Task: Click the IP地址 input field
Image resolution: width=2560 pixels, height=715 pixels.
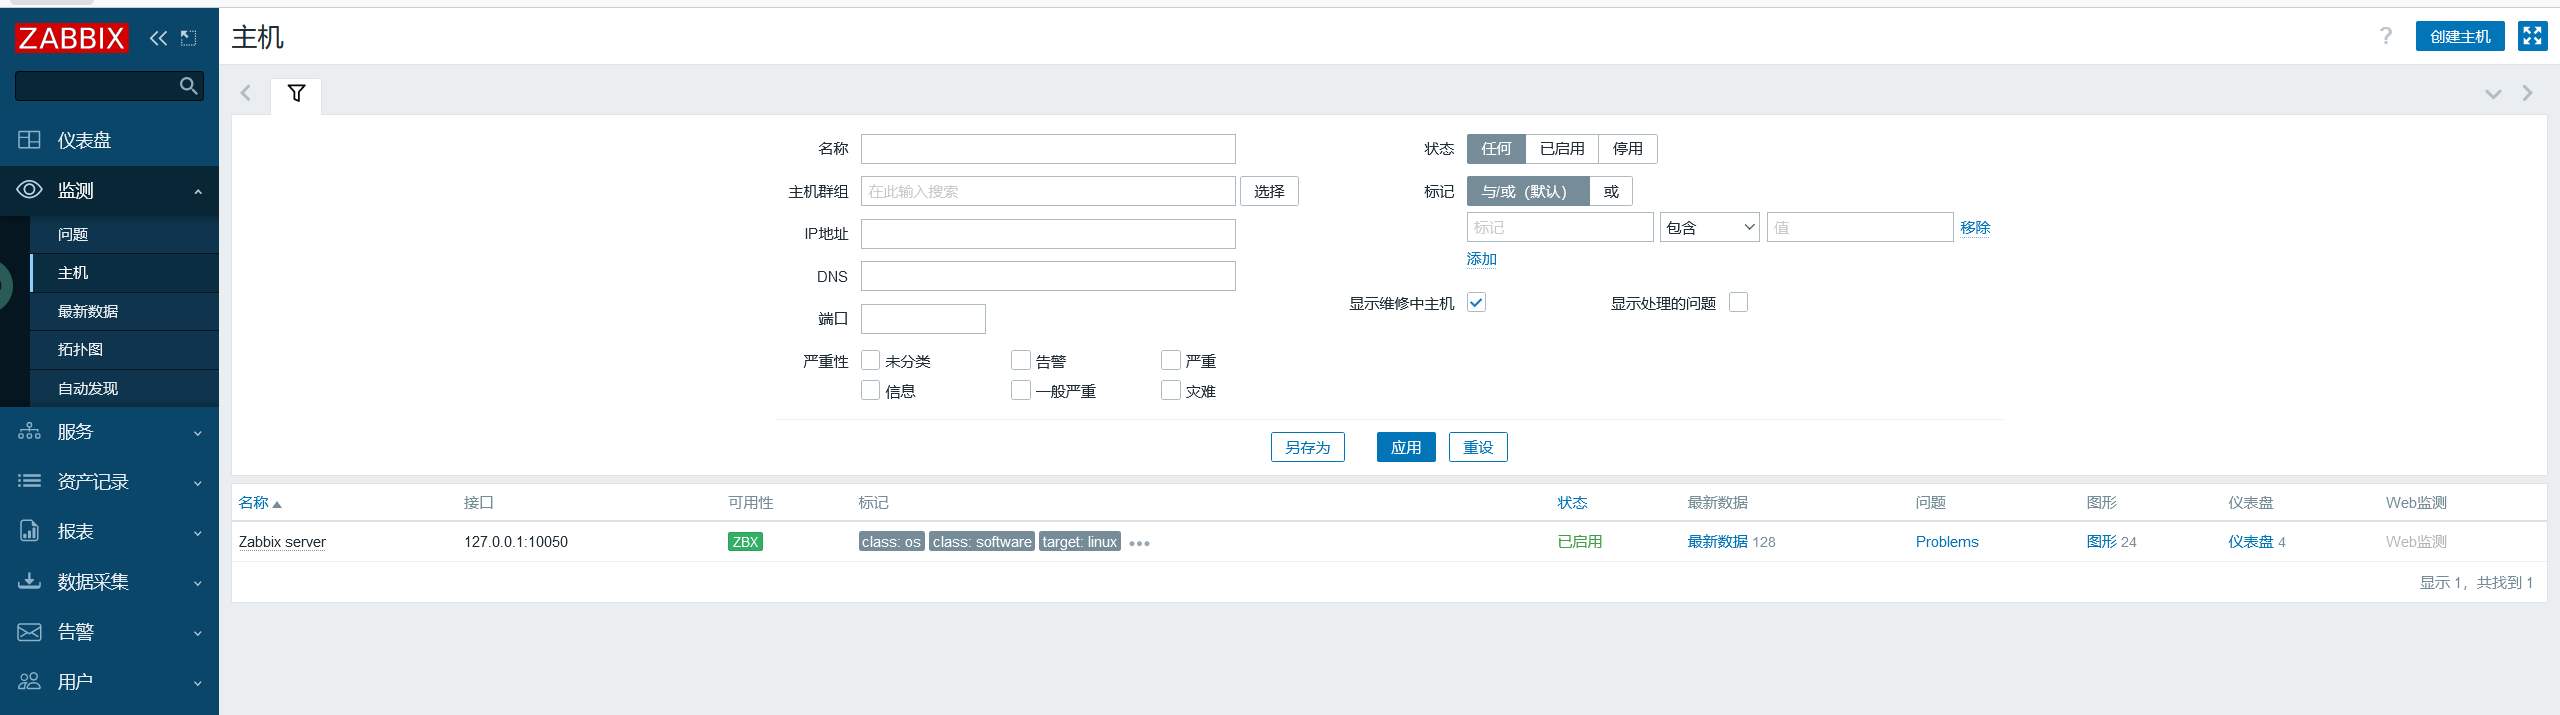Action: coord(1047,234)
